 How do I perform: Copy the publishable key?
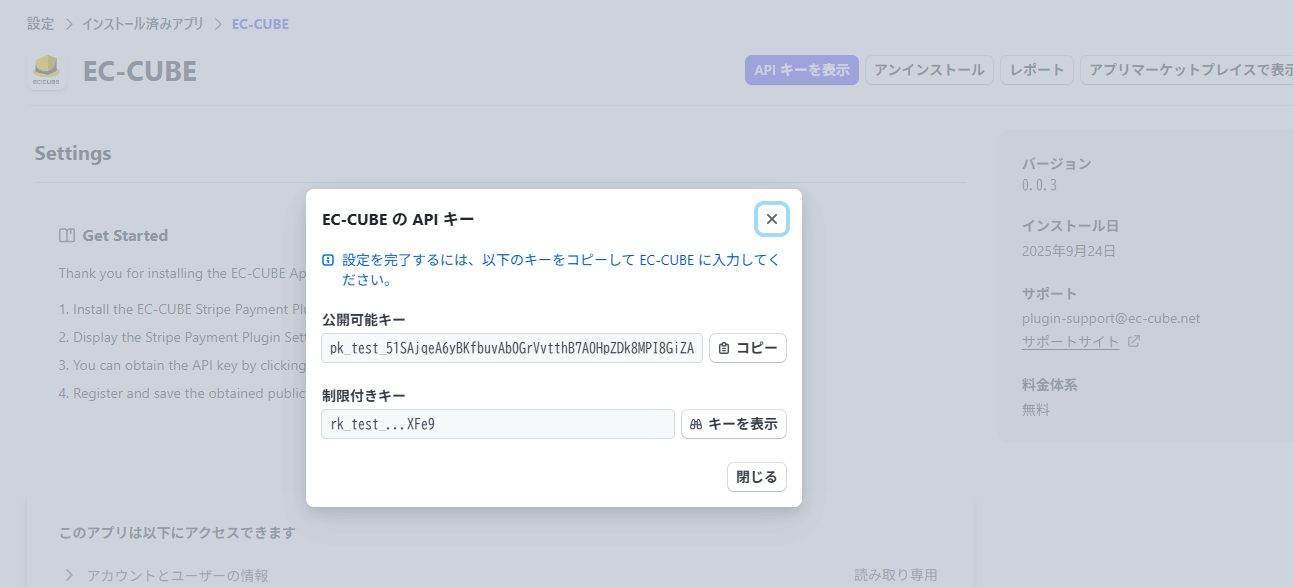tap(748, 348)
